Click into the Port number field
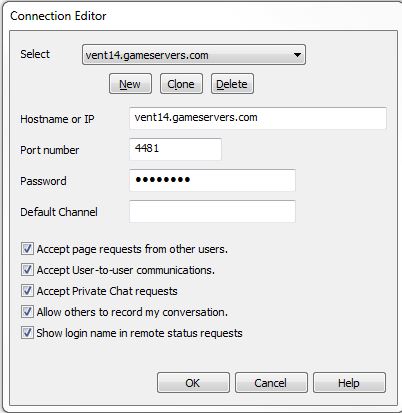This screenshot has height=413, width=402. tap(175, 149)
